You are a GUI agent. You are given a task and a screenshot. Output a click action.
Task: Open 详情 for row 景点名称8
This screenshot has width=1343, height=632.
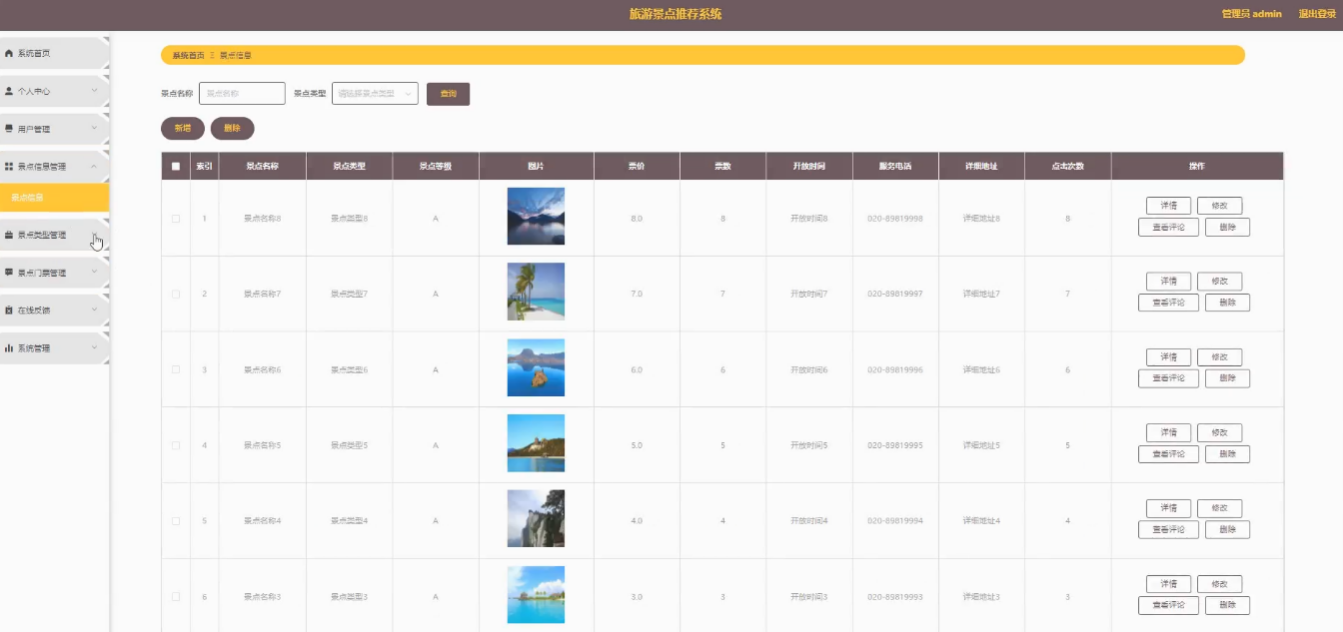point(1168,206)
